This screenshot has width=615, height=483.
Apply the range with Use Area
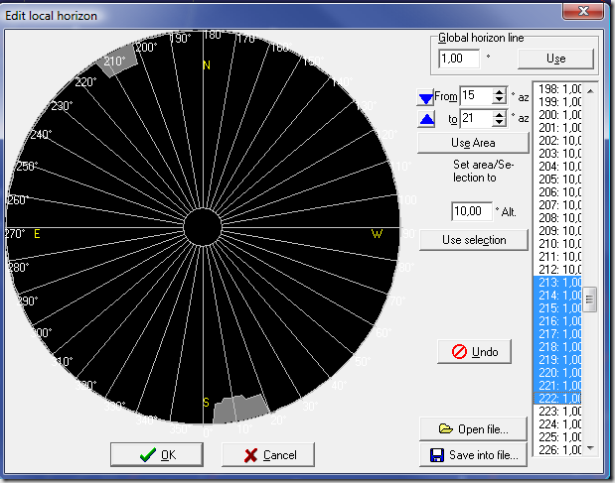coord(473,143)
